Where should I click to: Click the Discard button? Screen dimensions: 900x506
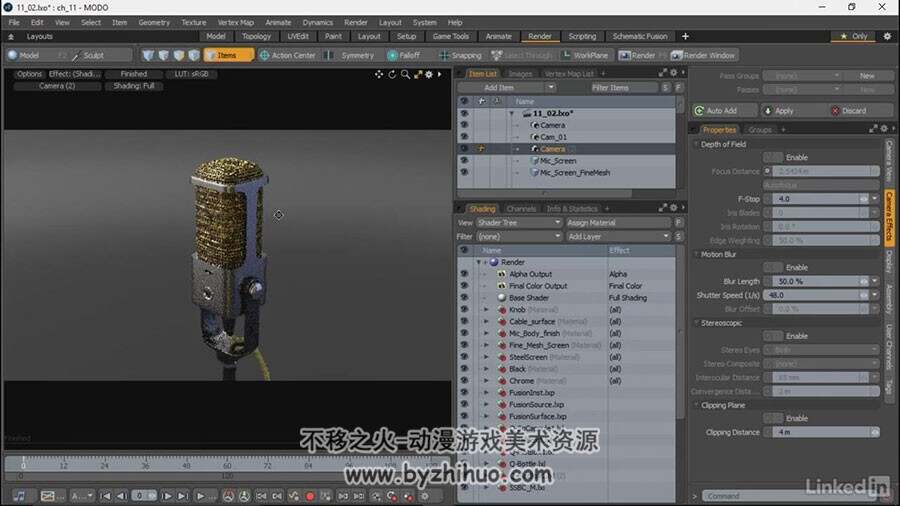tap(860, 111)
